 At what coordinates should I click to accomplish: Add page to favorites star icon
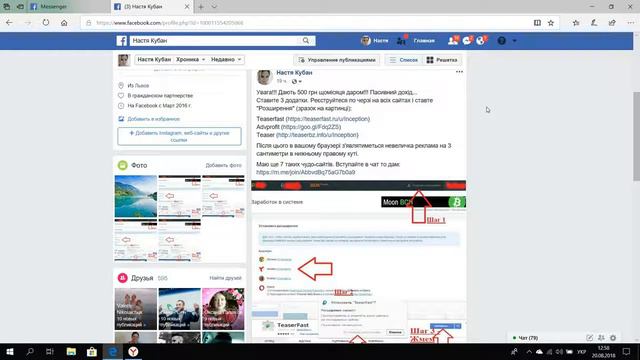551,23
